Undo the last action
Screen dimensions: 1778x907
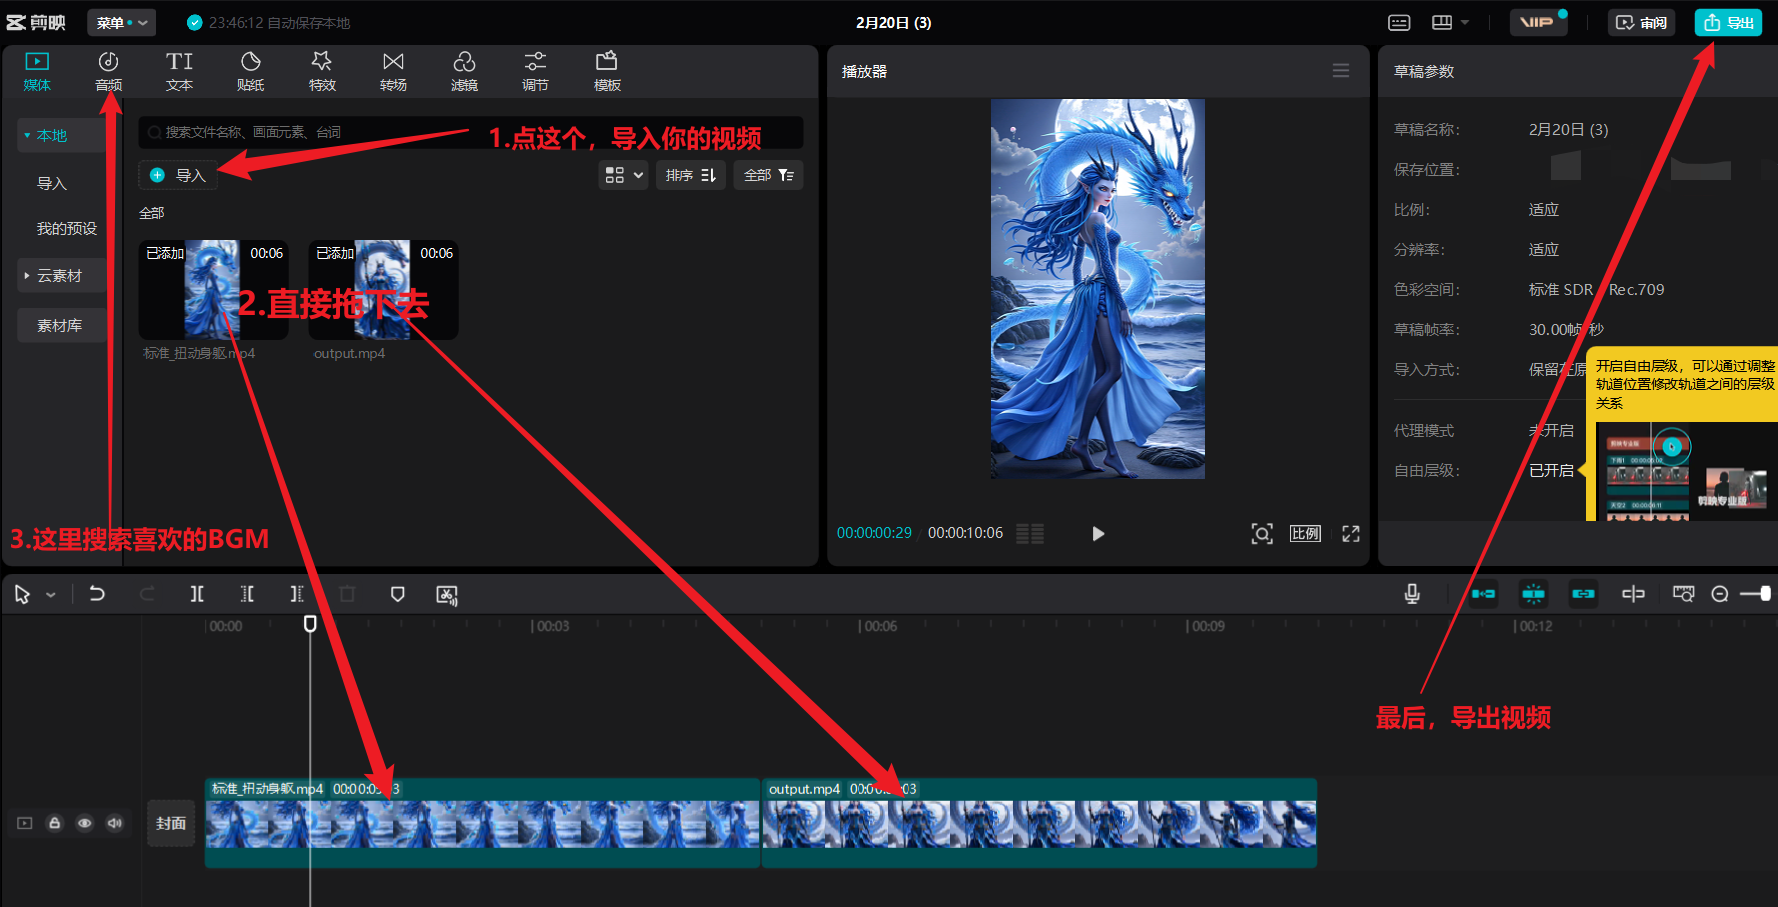point(97,594)
